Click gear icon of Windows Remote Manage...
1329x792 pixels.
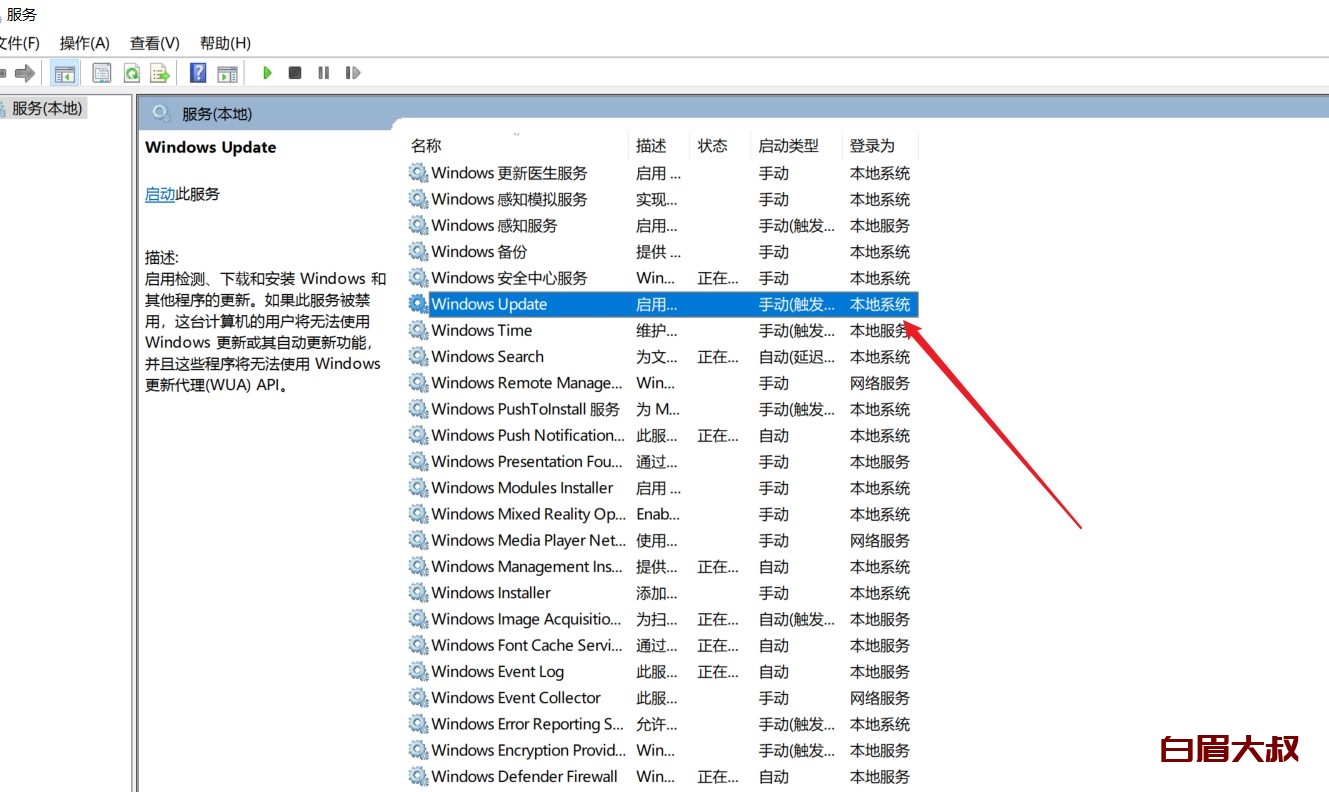pos(418,383)
